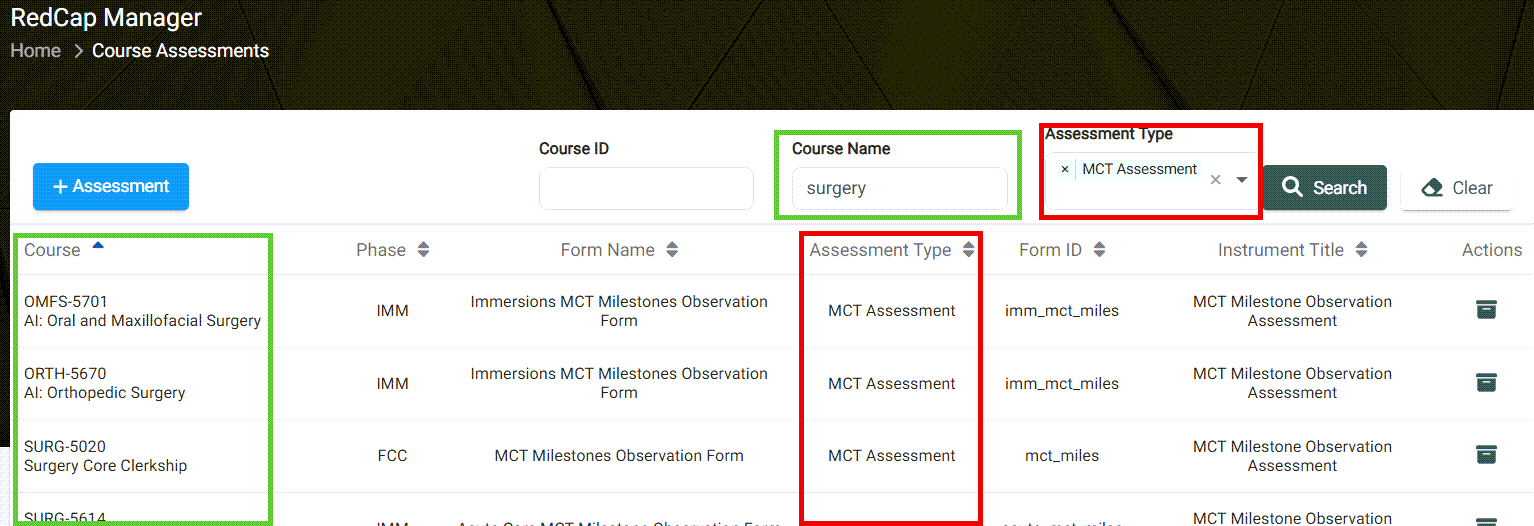Sort by Instrument Title column arrows
Viewport: 1534px width, 526px height.
click(1361, 250)
